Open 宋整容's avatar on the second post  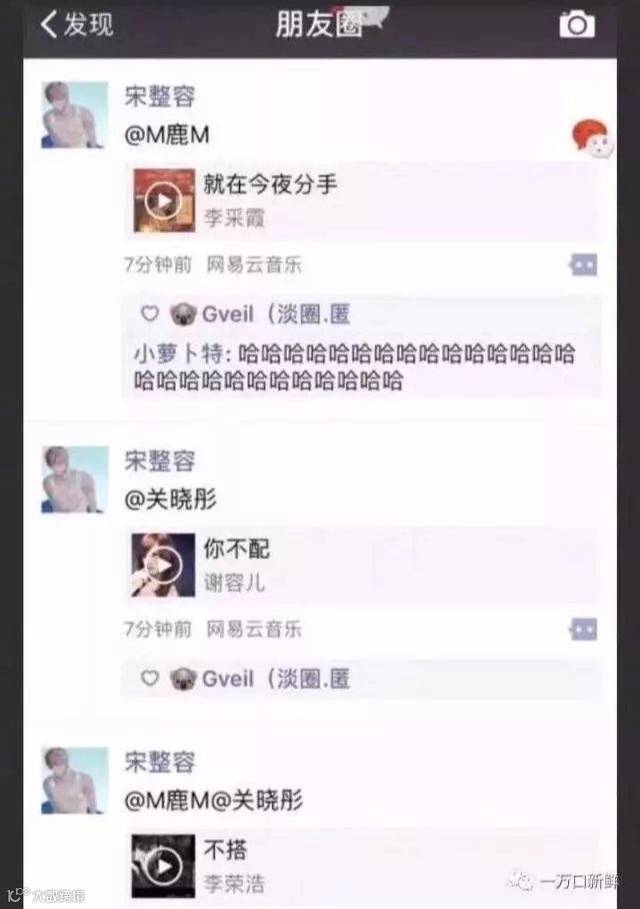(74, 479)
